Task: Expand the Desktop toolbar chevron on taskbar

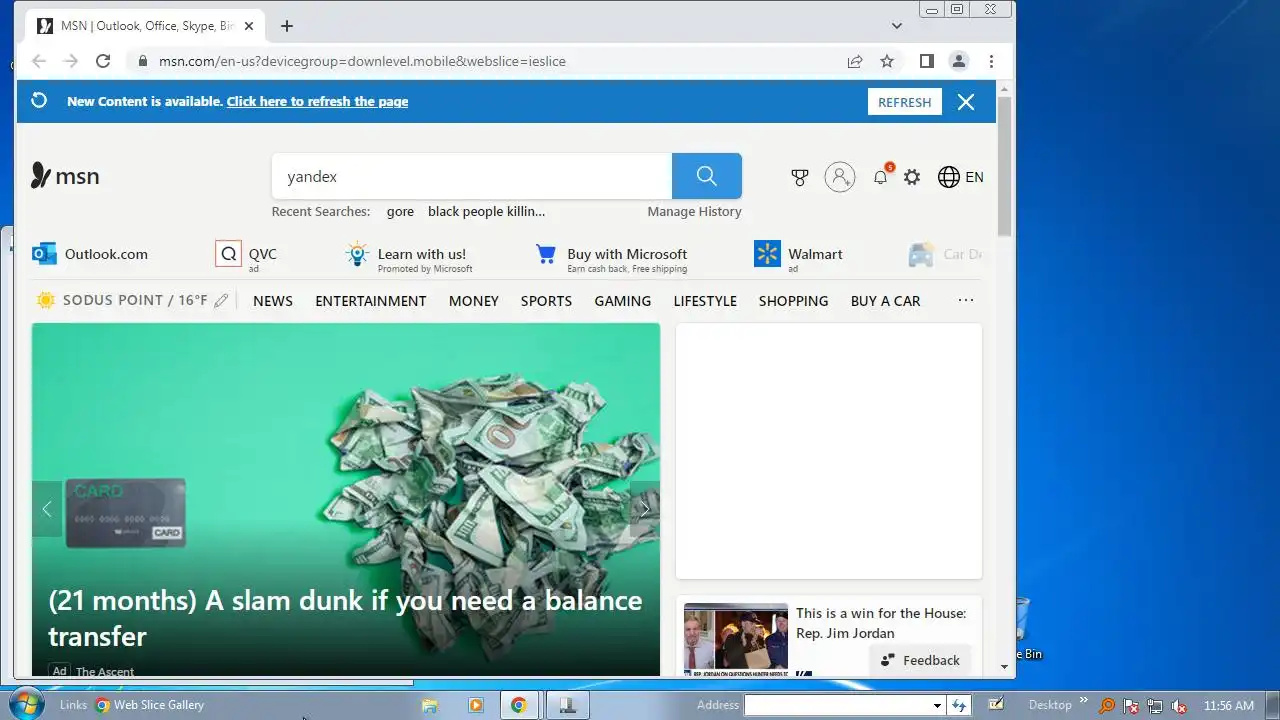Action: 1084,701
